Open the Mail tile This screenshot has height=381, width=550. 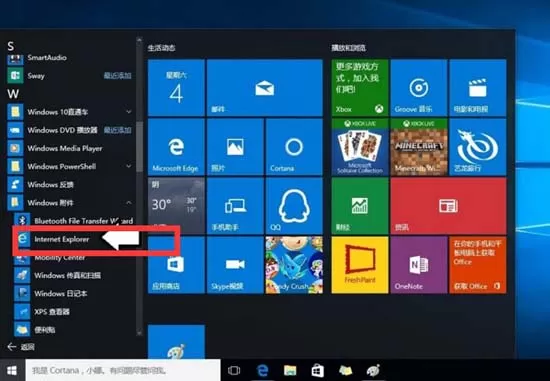(264, 88)
